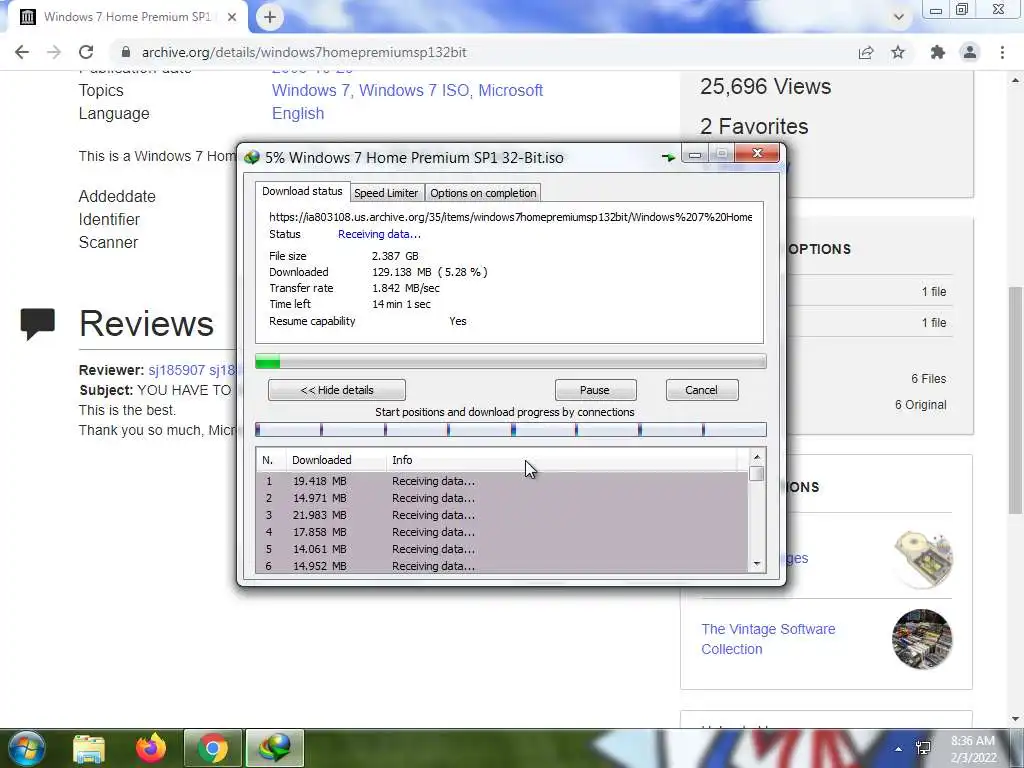1024x768 pixels.
Task: Open reviewer sj185907 profile link
Action: tap(176, 370)
